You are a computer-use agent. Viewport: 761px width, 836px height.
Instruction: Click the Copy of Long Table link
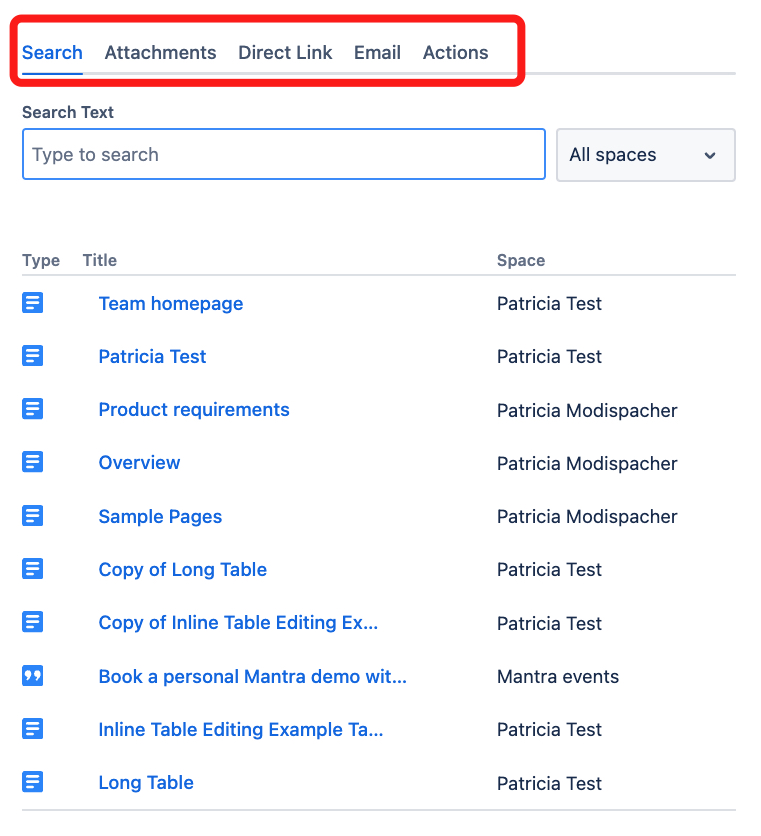182,569
